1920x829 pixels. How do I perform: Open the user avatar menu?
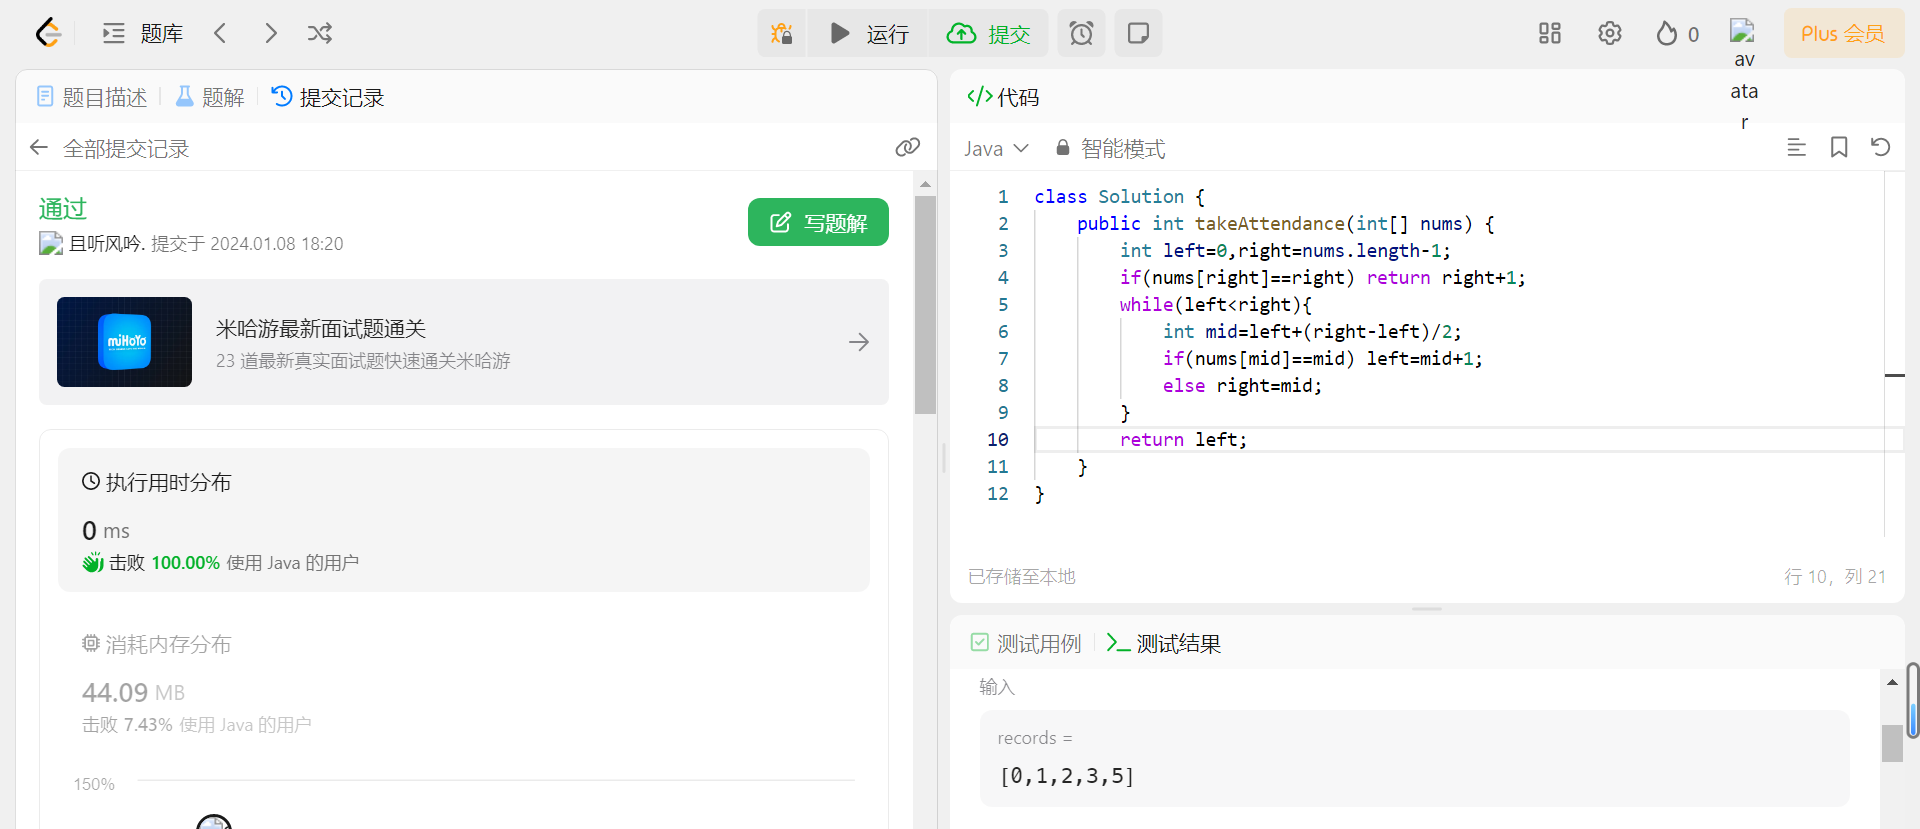(x=1743, y=32)
